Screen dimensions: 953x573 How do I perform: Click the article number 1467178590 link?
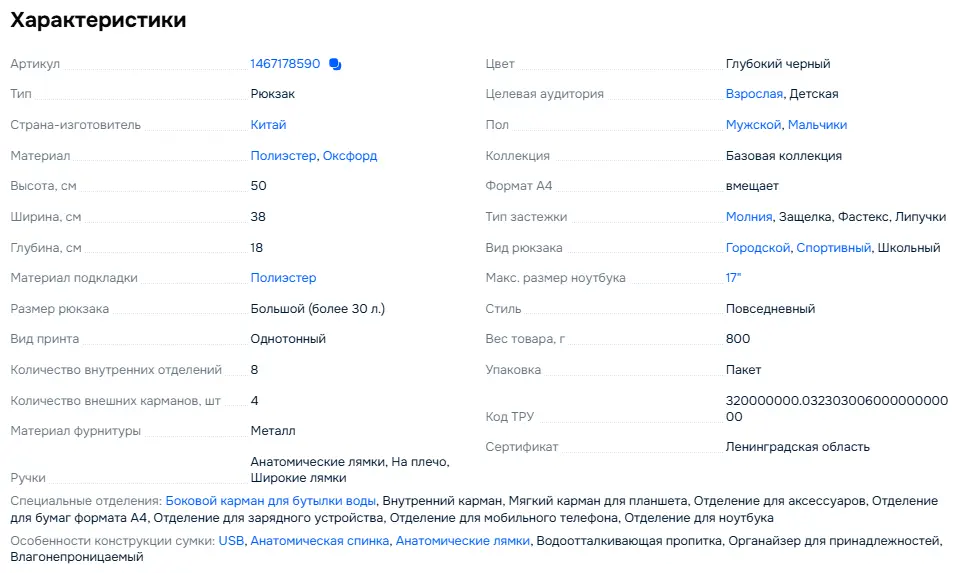pyautogui.click(x=285, y=64)
